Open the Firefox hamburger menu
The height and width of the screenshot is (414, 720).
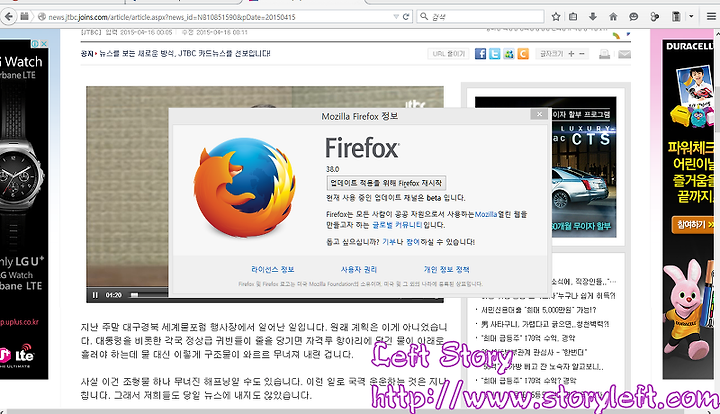(x=711, y=17)
